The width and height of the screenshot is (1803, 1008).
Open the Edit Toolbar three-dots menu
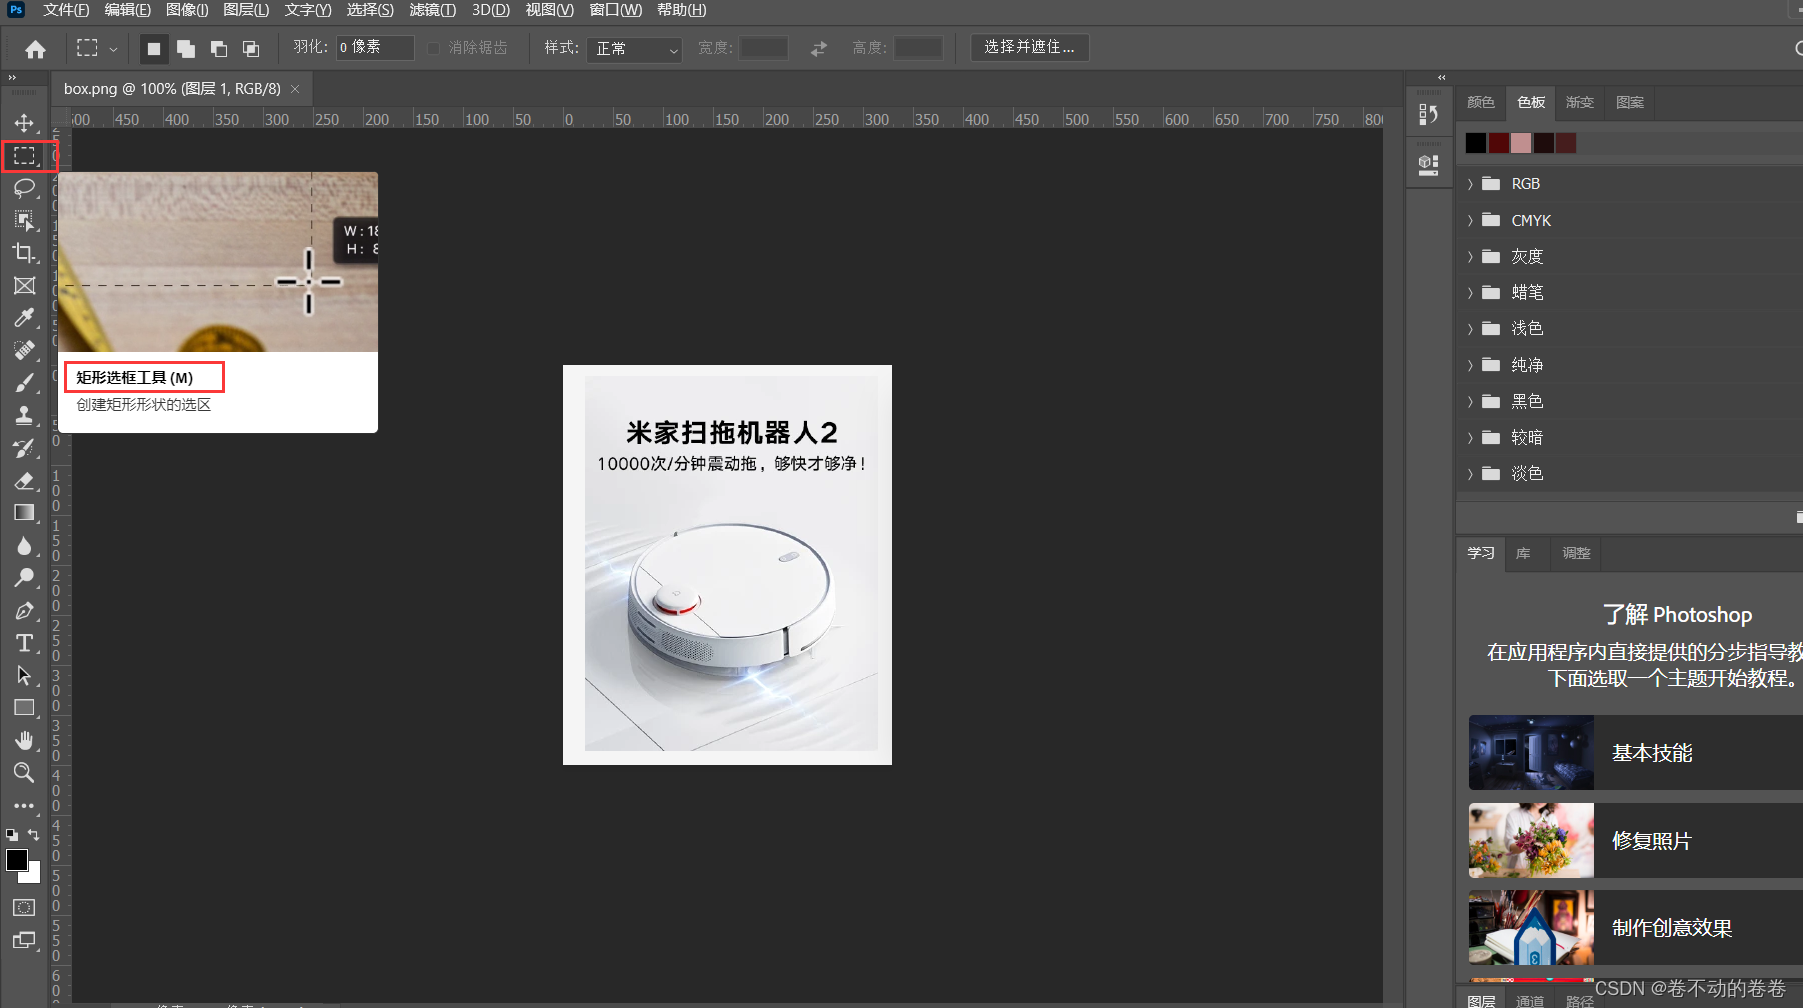24,805
